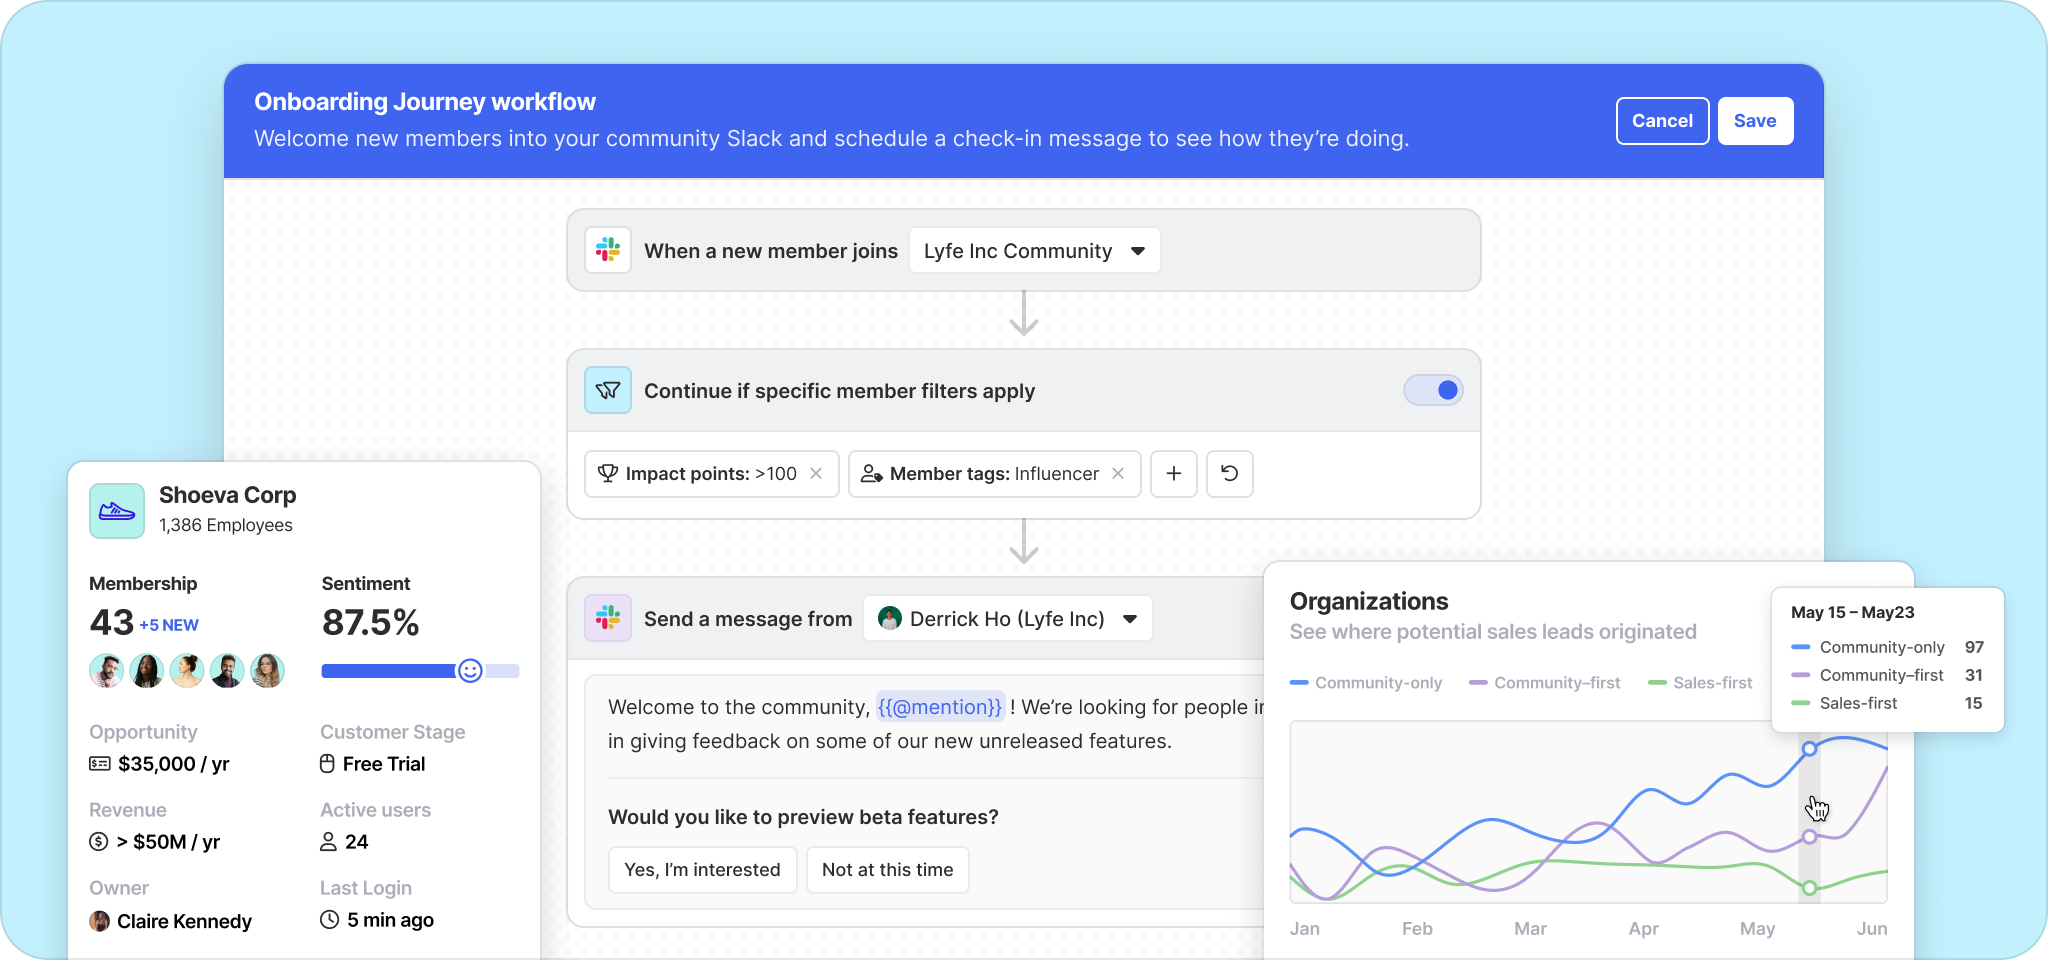Click the Onboarding Journey workflow title
This screenshot has height=960, width=2048.
tap(425, 102)
